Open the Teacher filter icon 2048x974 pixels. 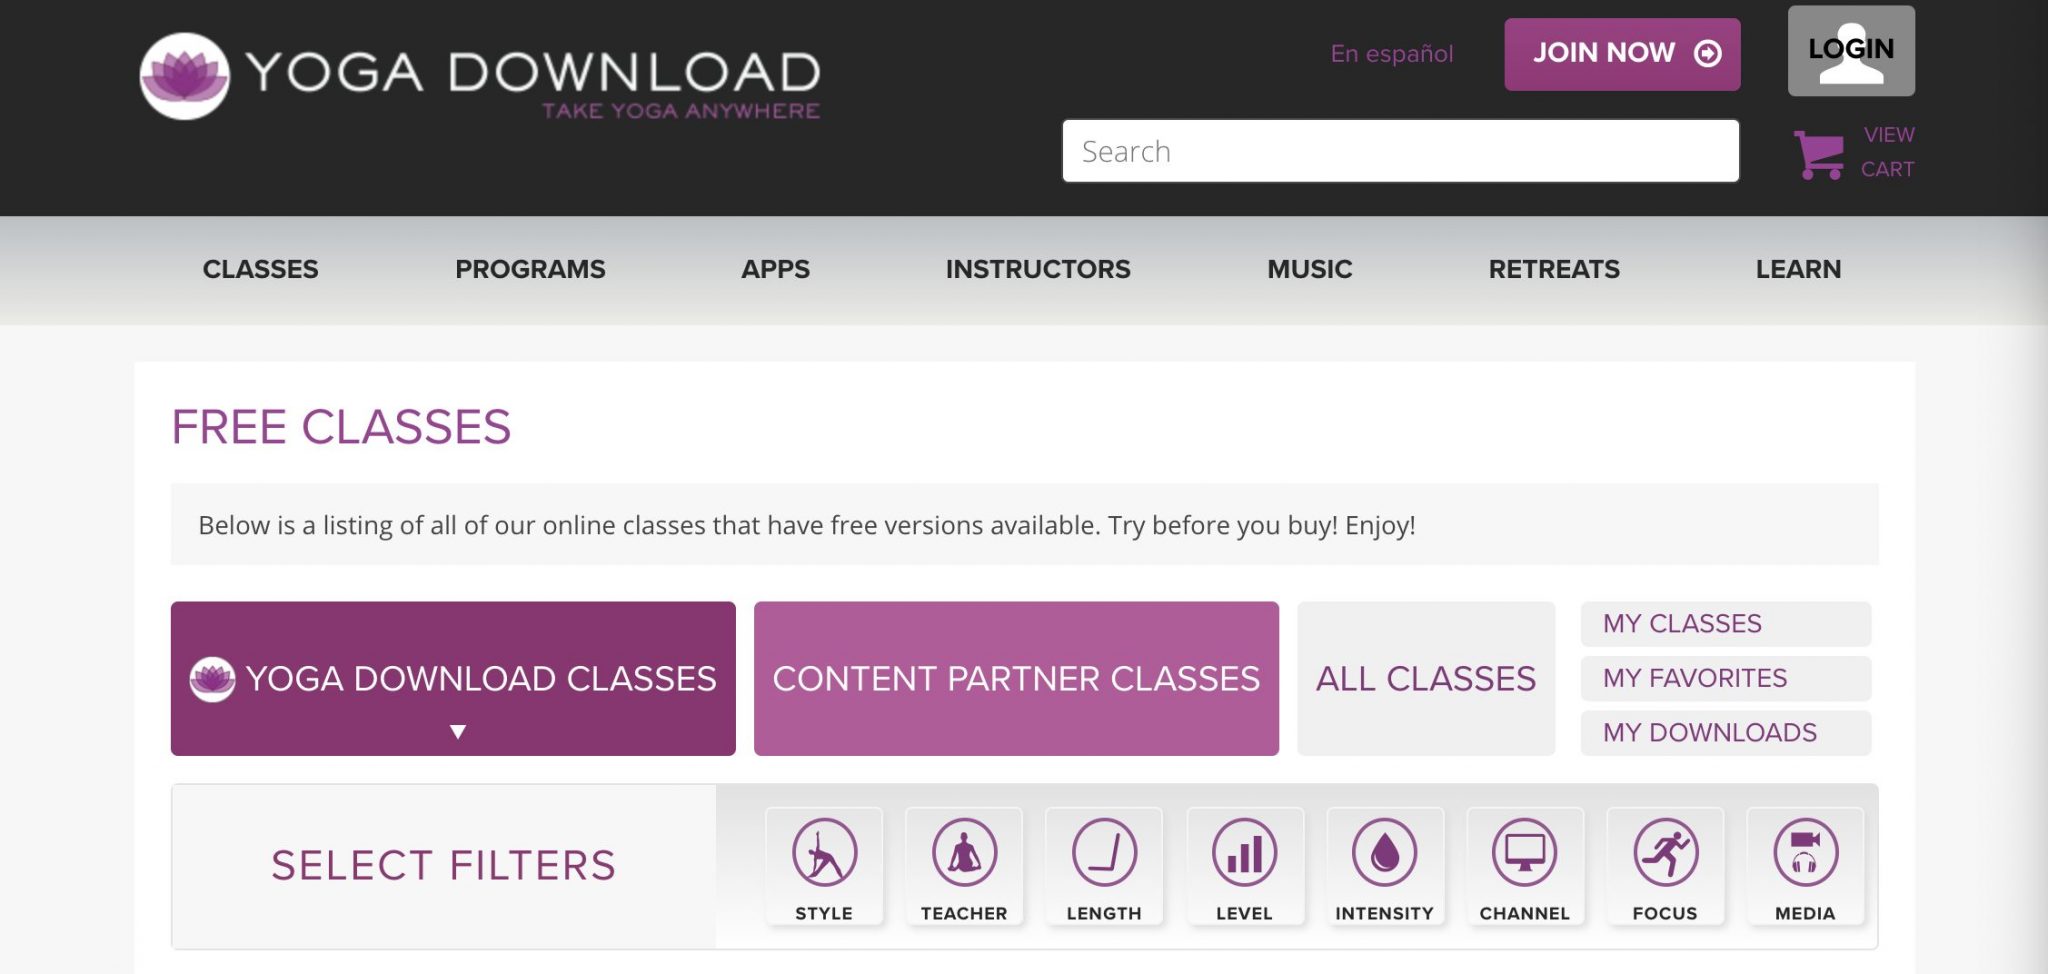[x=964, y=867]
